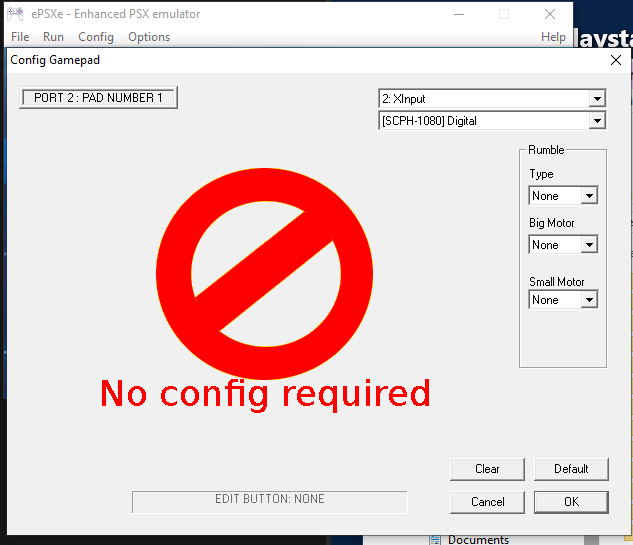Image resolution: width=633 pixels, height=545 pixels.
Task: Close the Config Gamepad dialog
Action: (616, 60)
